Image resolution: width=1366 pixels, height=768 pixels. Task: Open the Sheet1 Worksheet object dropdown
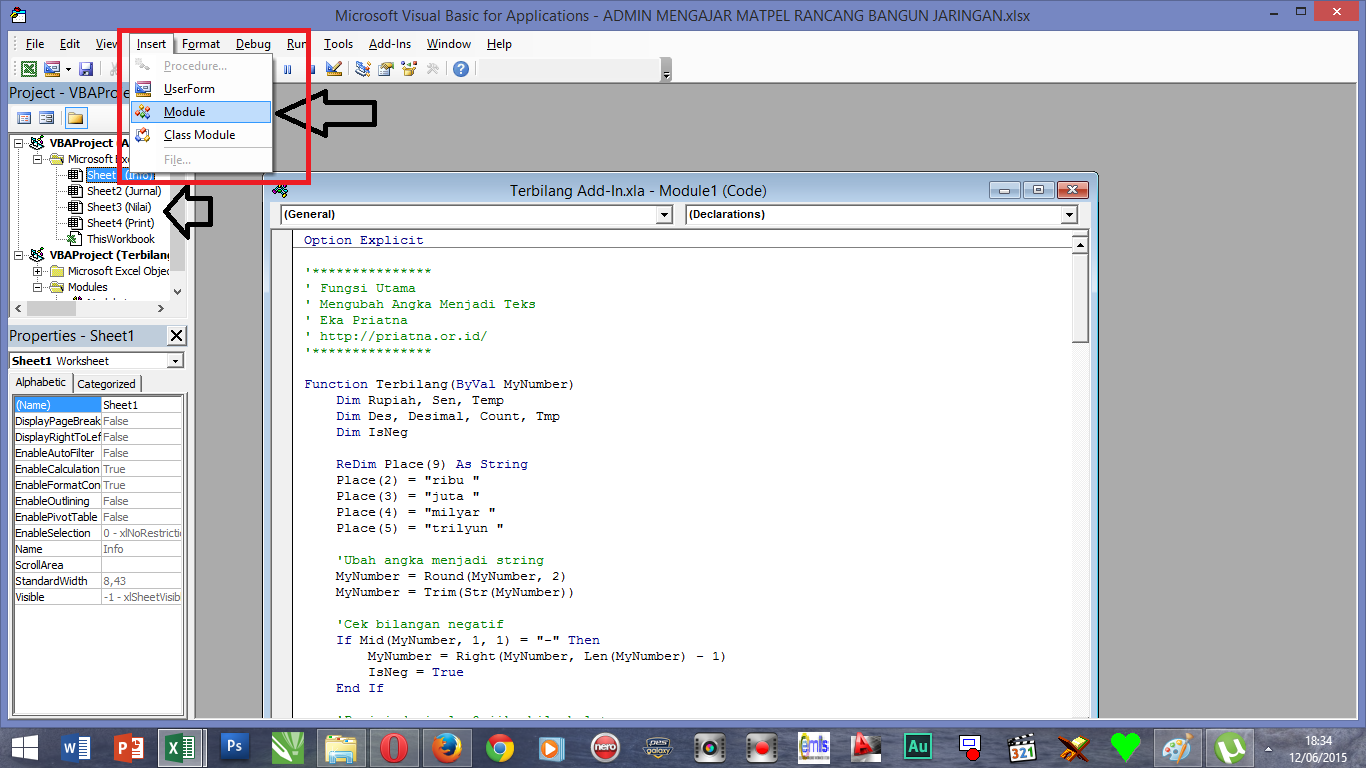[x=176, y=361]
